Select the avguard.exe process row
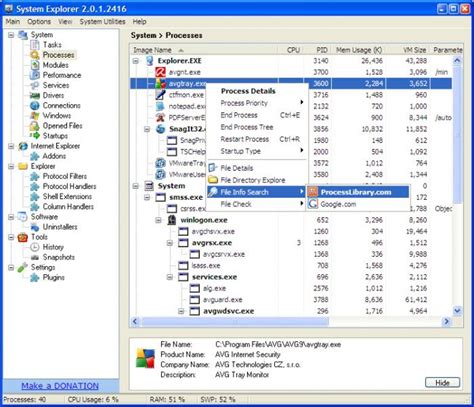Viewport: 474px width, 407px height. pos(291,299)
